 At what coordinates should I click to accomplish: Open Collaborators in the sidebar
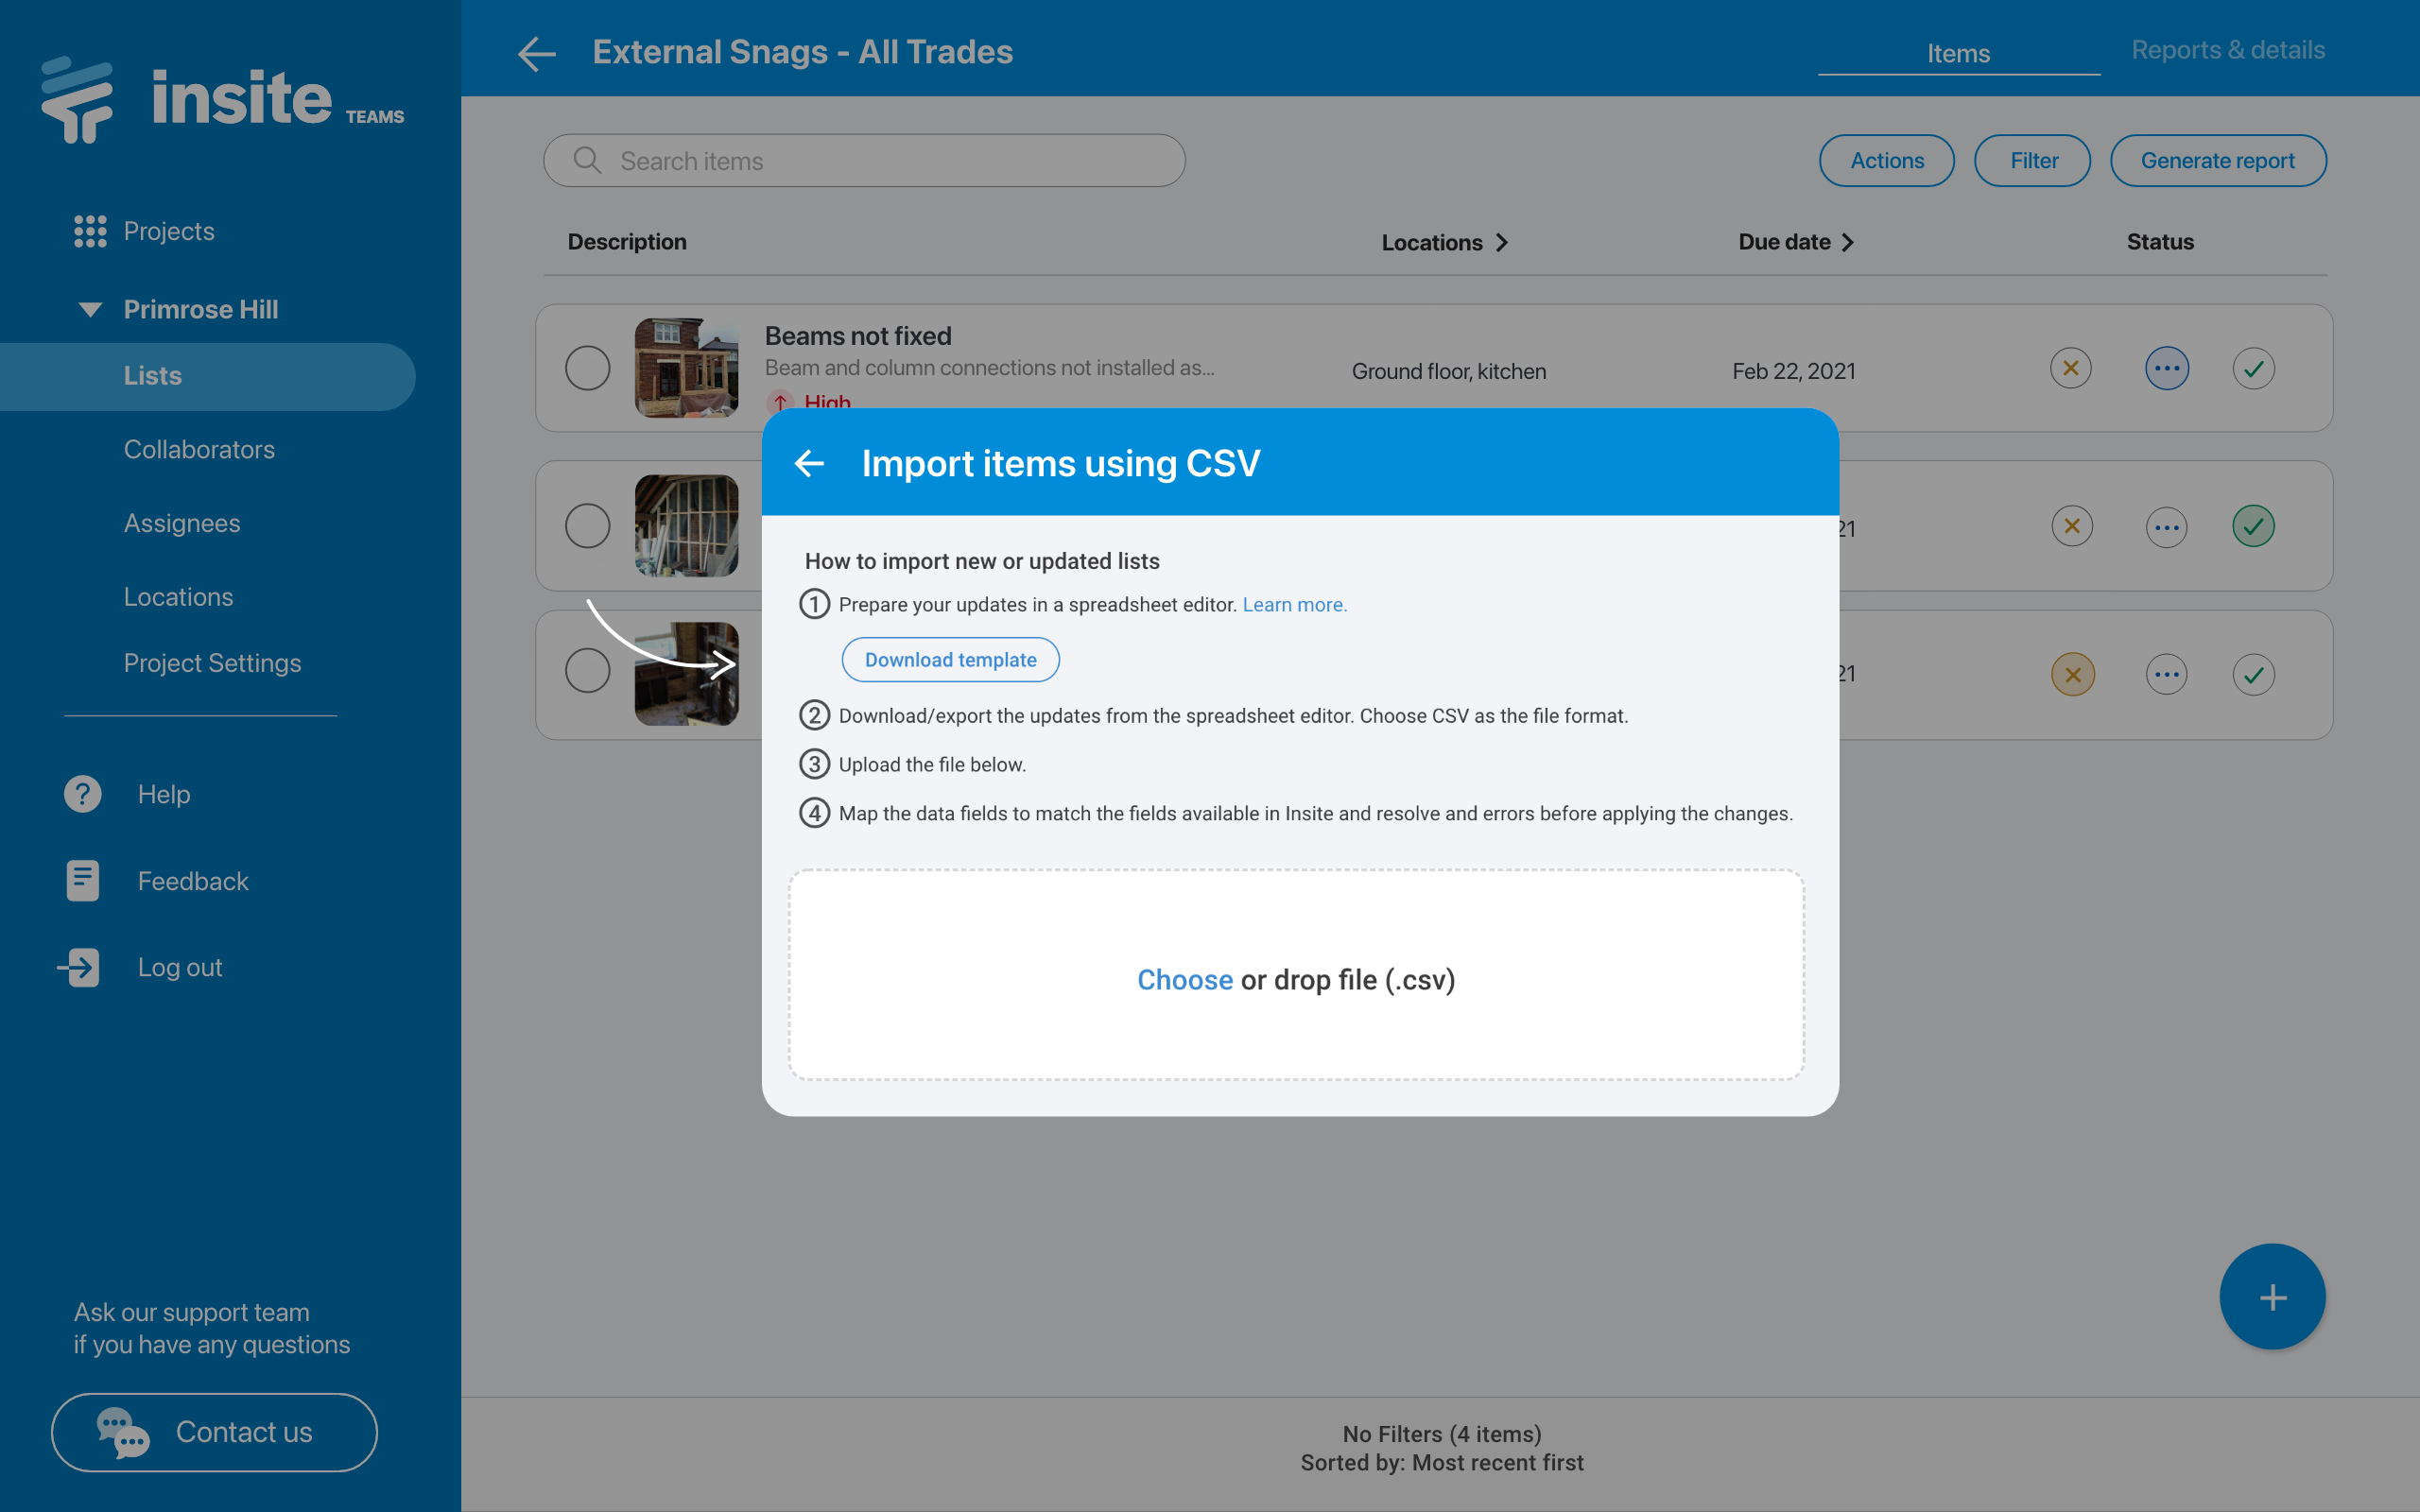[199, 449]
